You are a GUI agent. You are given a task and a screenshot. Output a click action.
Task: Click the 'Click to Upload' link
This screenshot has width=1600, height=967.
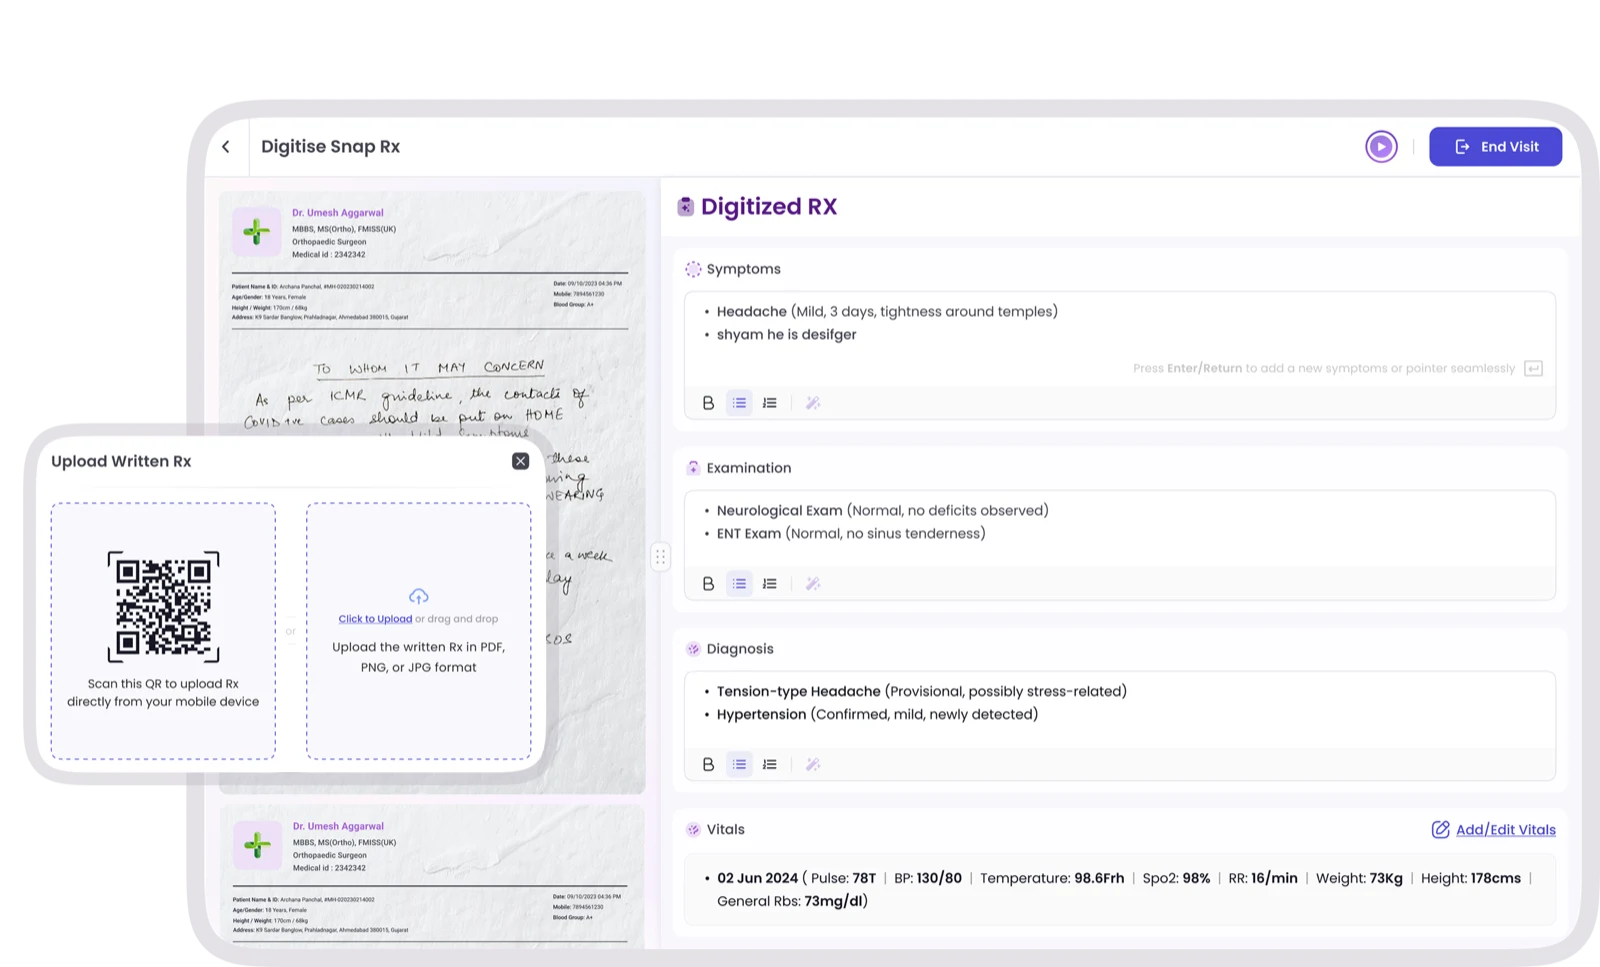point(375,619)
